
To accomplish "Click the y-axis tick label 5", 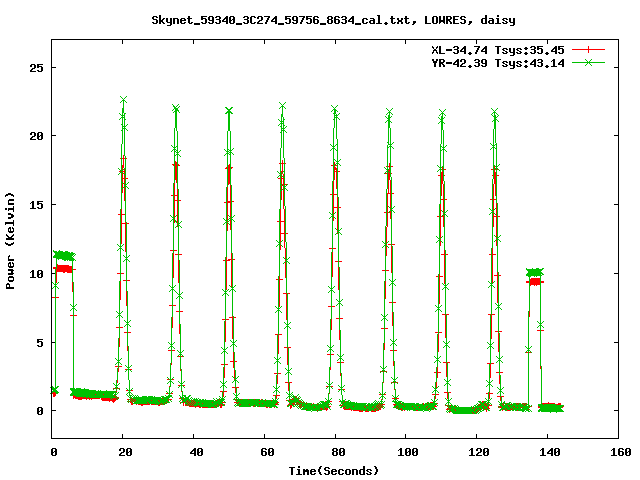I will [40, 342].
